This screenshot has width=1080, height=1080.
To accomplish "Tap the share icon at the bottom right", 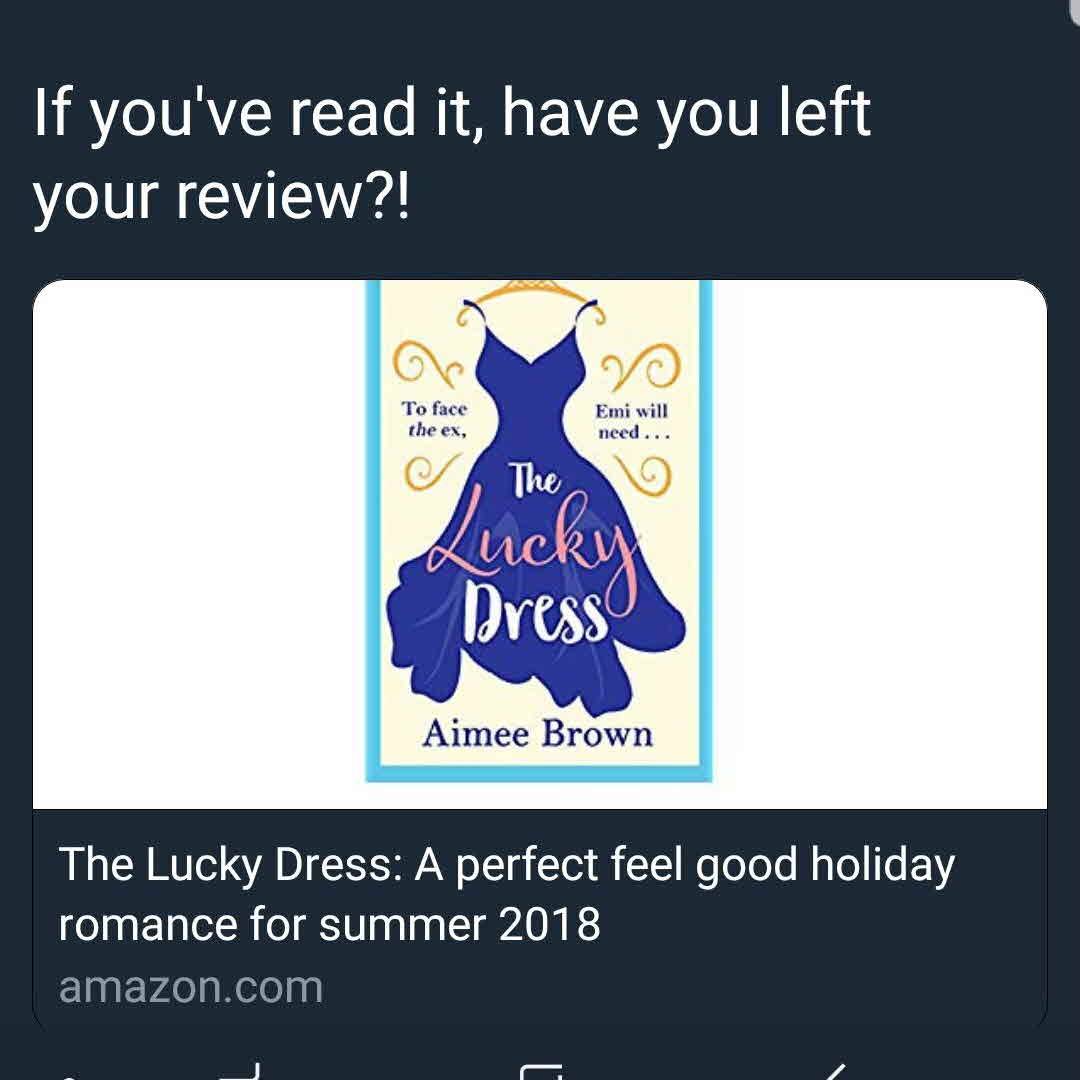I will click(833, 1072).
